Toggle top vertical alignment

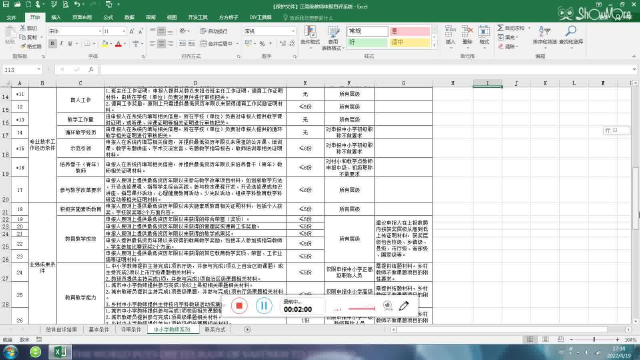tap(152, 31)
